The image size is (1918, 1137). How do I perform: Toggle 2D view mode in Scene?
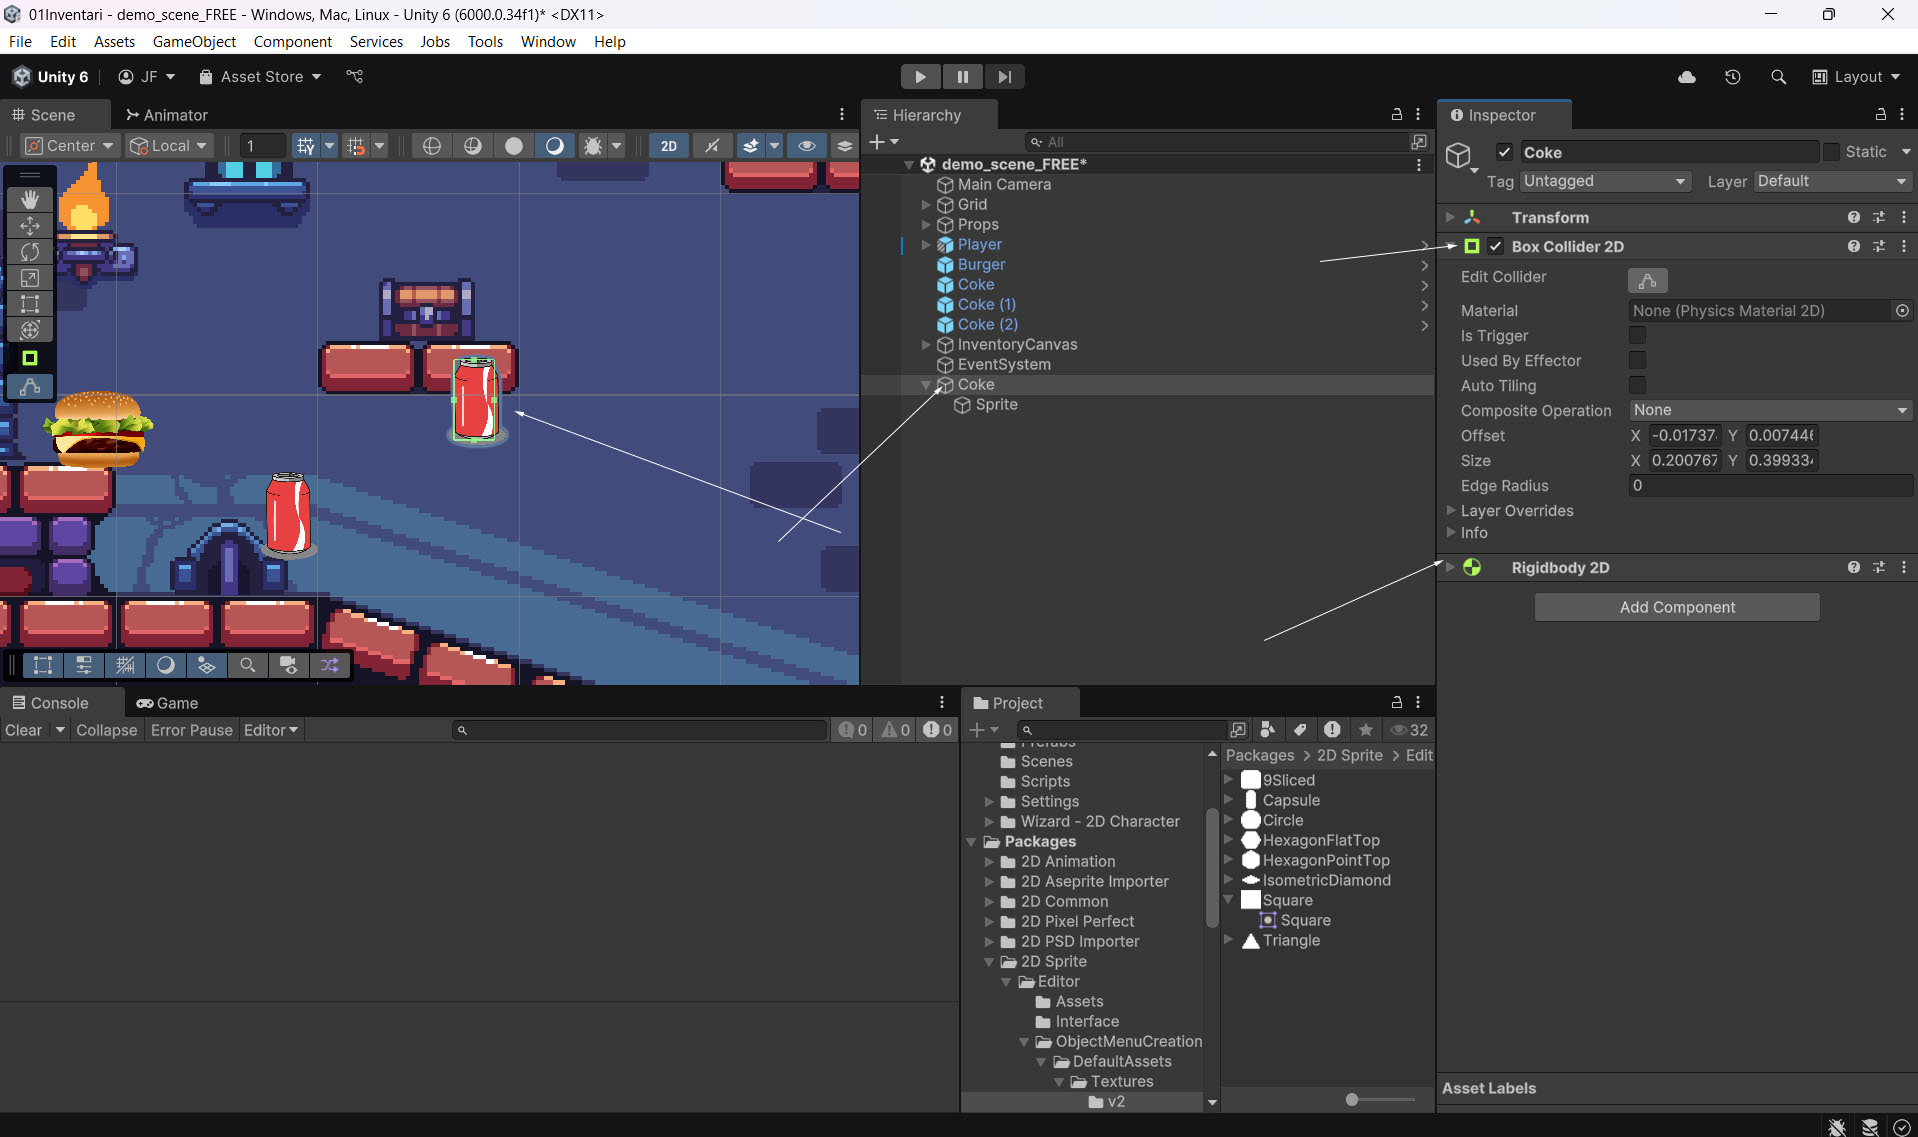[x=668, y=146]
